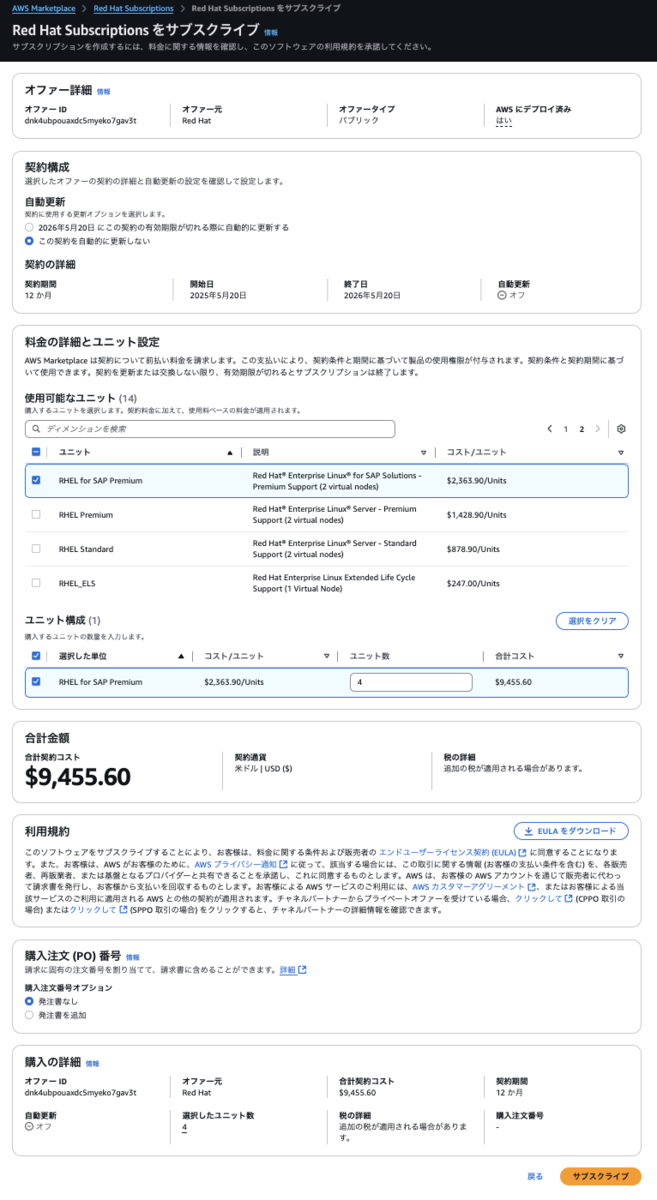The width and height of the screenshot is (657, 1200).
Task: Click $1,428.90/Units cost cell
Action: [x=477, y=515]
